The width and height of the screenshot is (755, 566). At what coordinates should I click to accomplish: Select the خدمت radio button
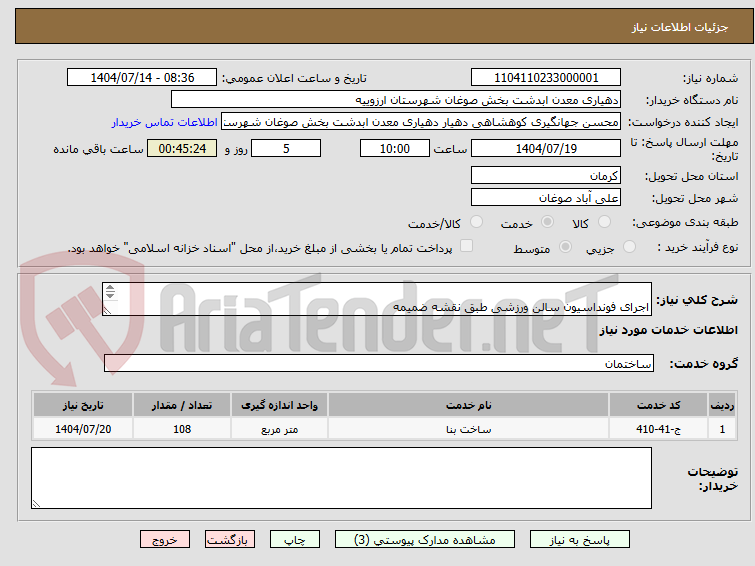point(547,222)
